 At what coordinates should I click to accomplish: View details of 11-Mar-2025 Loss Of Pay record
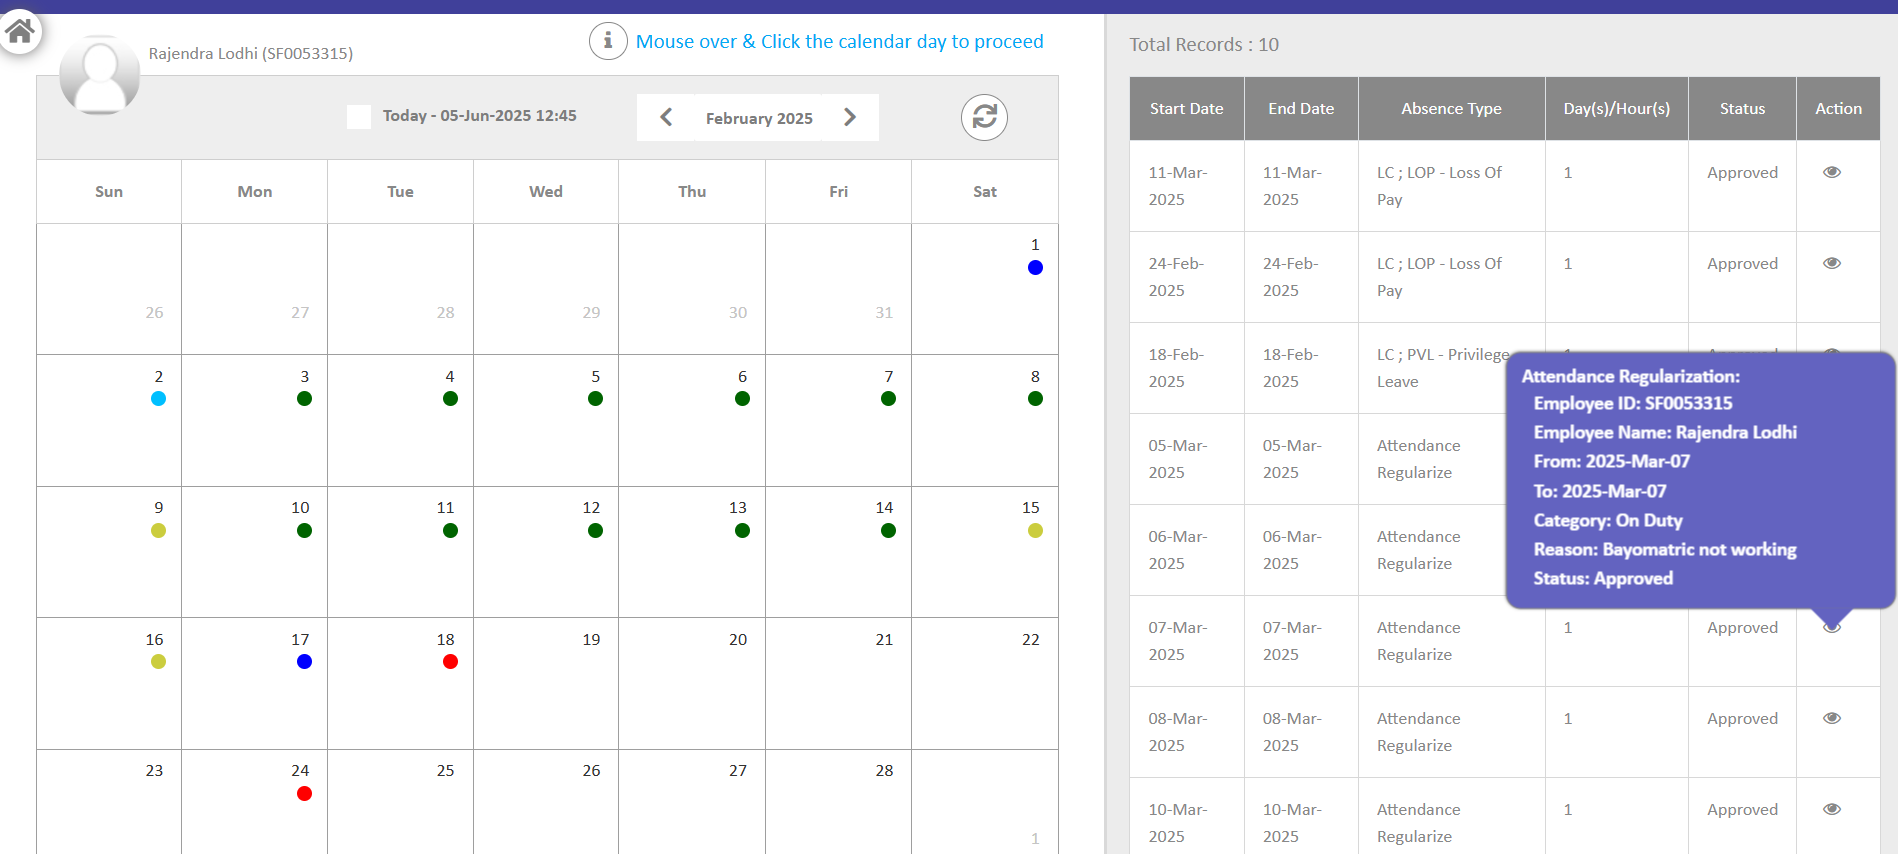[x=1831, y=172]
